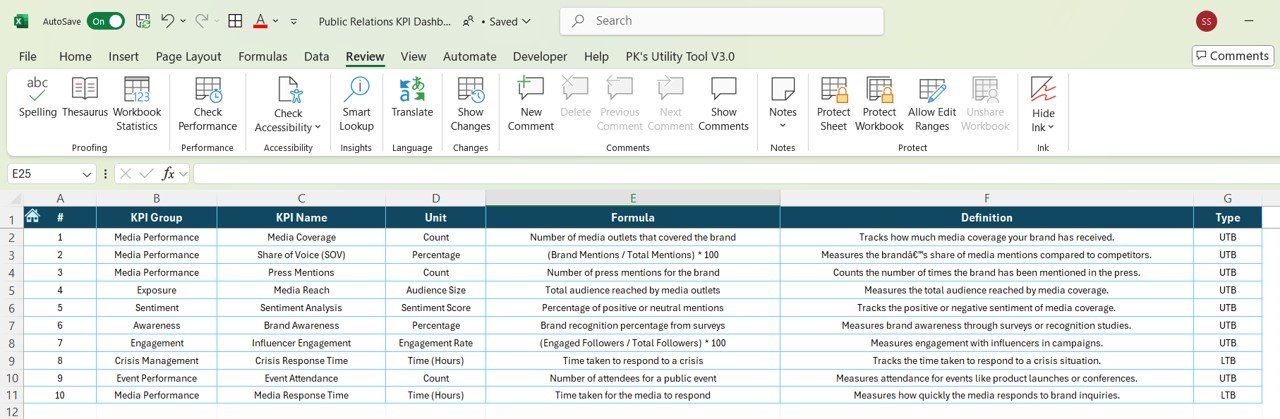Screen dimensions: 1280x419
Task: Expand the Check Accessibility dropdown arrow
Action: (x=318, y=127)
